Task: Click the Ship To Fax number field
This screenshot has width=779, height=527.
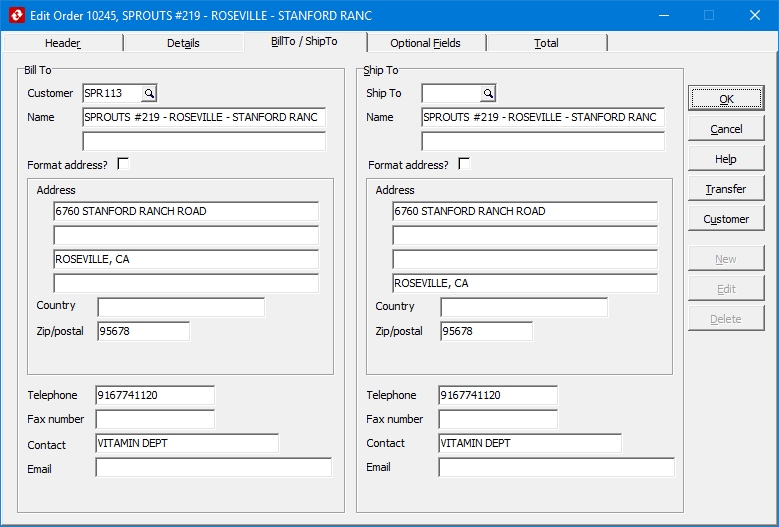Action: coord(498,419)
